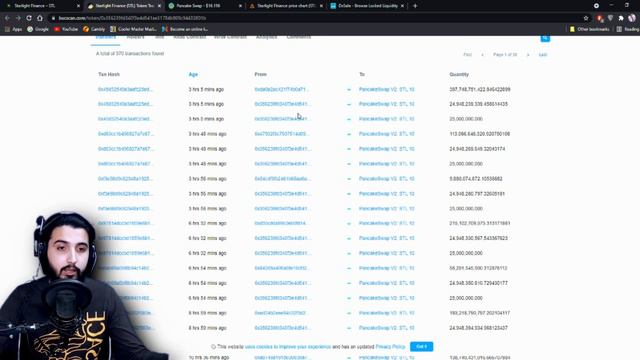The image size is (640, 360).
Task: Toggle the Age column header format
Action: 193,74
